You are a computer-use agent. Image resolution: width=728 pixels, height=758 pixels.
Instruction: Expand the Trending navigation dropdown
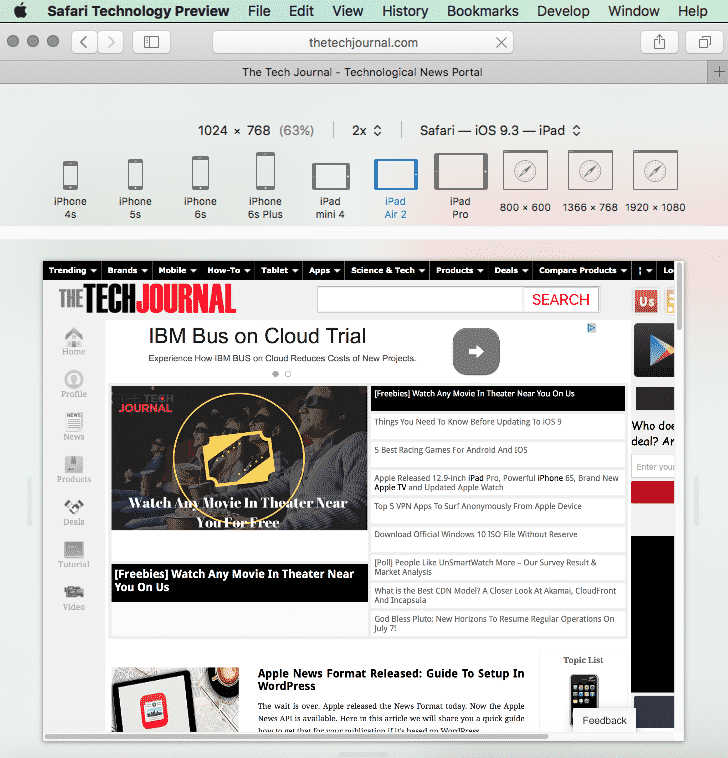[72, 270]
